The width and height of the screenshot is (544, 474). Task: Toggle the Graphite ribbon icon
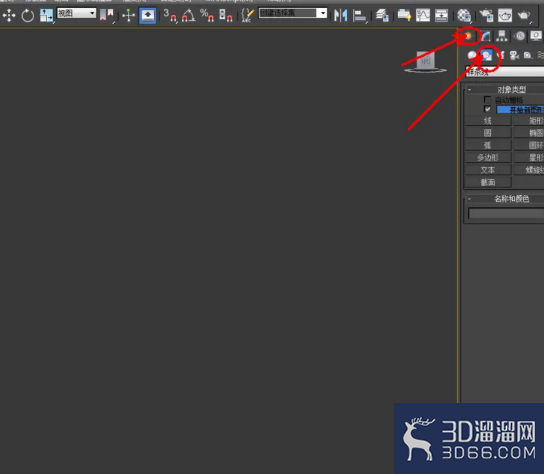(404, 16)
